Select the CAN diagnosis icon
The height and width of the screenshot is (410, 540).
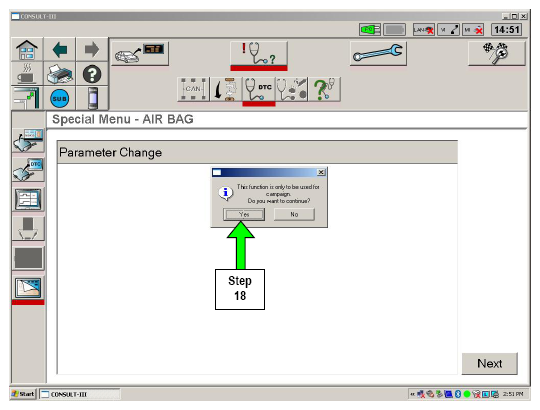(x=193, y=89)
